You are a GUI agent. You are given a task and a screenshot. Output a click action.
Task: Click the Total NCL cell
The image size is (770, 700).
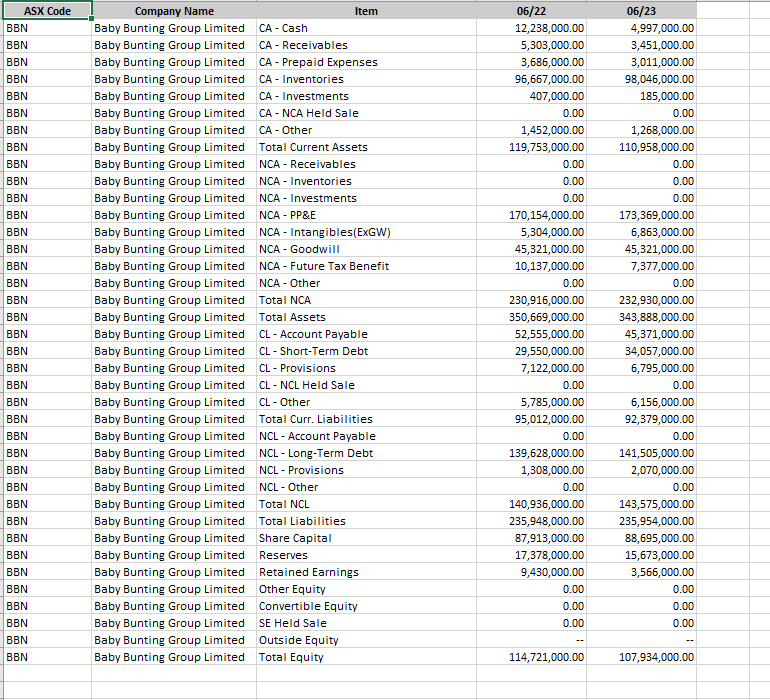[366, 504]
